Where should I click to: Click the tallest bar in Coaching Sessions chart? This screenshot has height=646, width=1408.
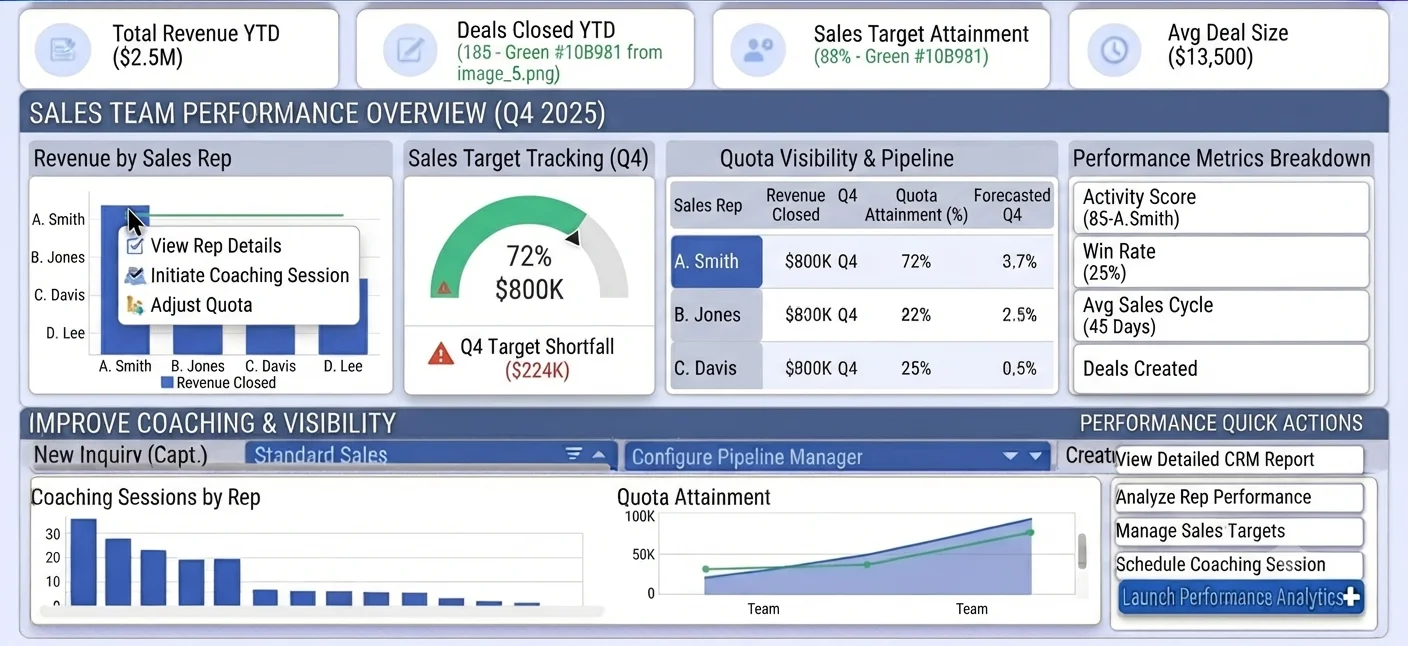[x=83, y=562]
